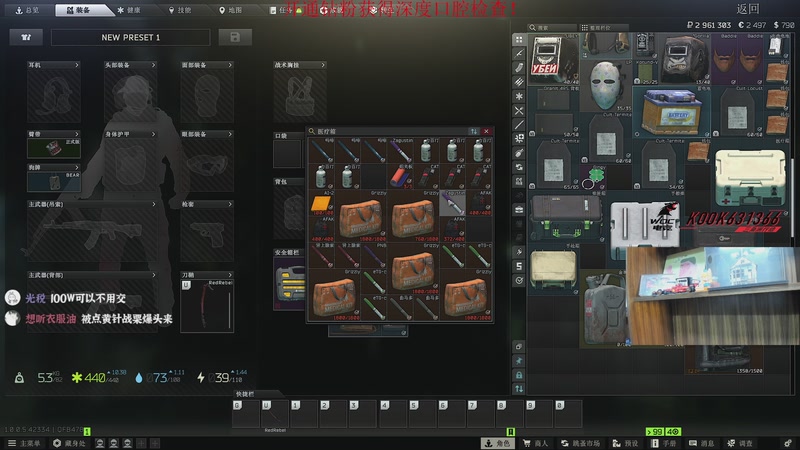Show all items stash filter grid icon
The image size is (800, 450).
tap(519, 39)
